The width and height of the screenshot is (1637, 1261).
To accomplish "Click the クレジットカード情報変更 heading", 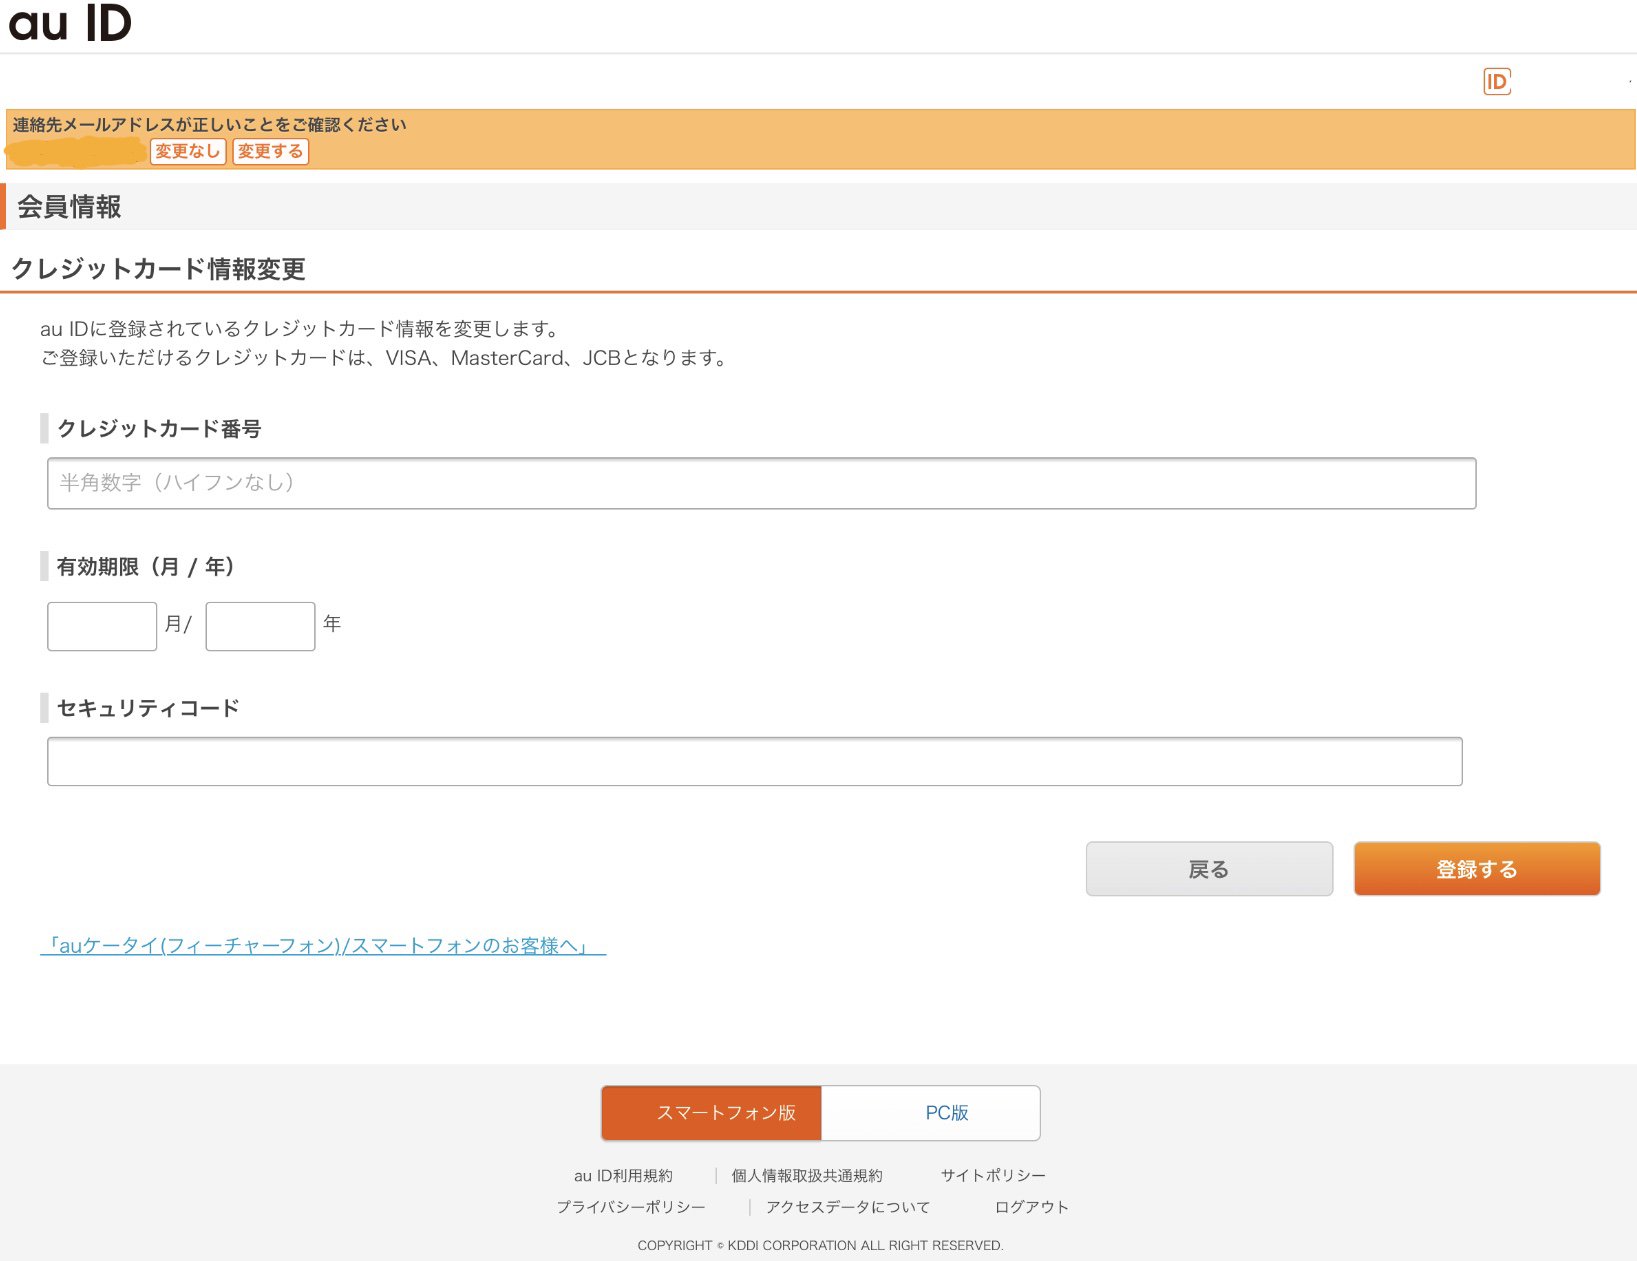I will 158,269.
